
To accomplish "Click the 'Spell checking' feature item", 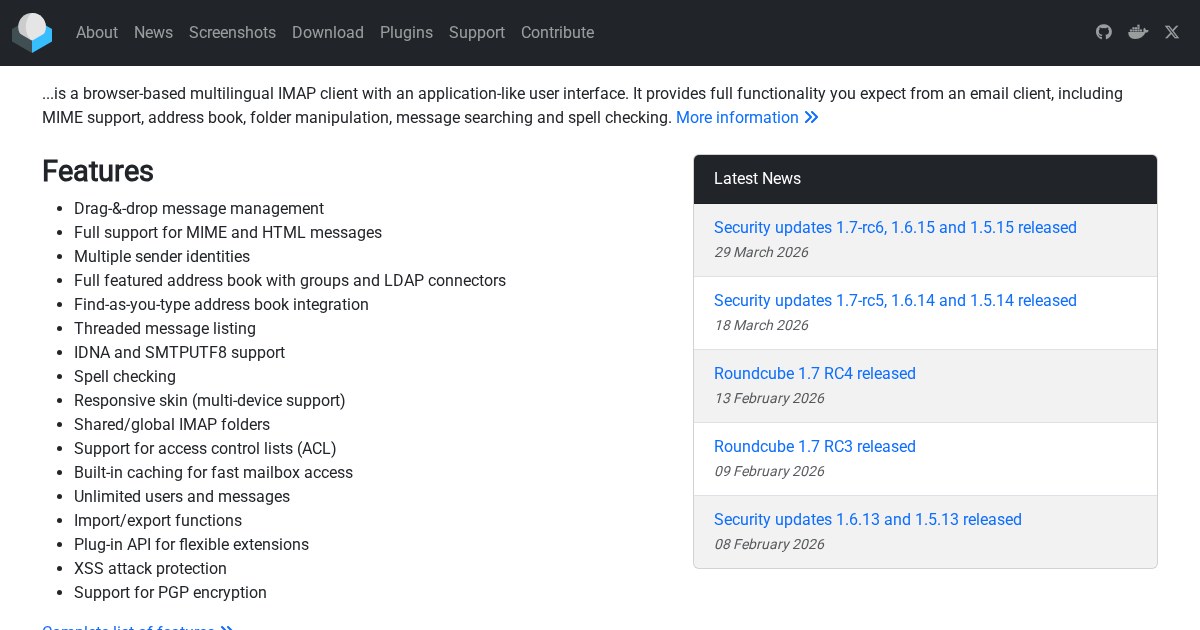I will (x=125, y=377).
